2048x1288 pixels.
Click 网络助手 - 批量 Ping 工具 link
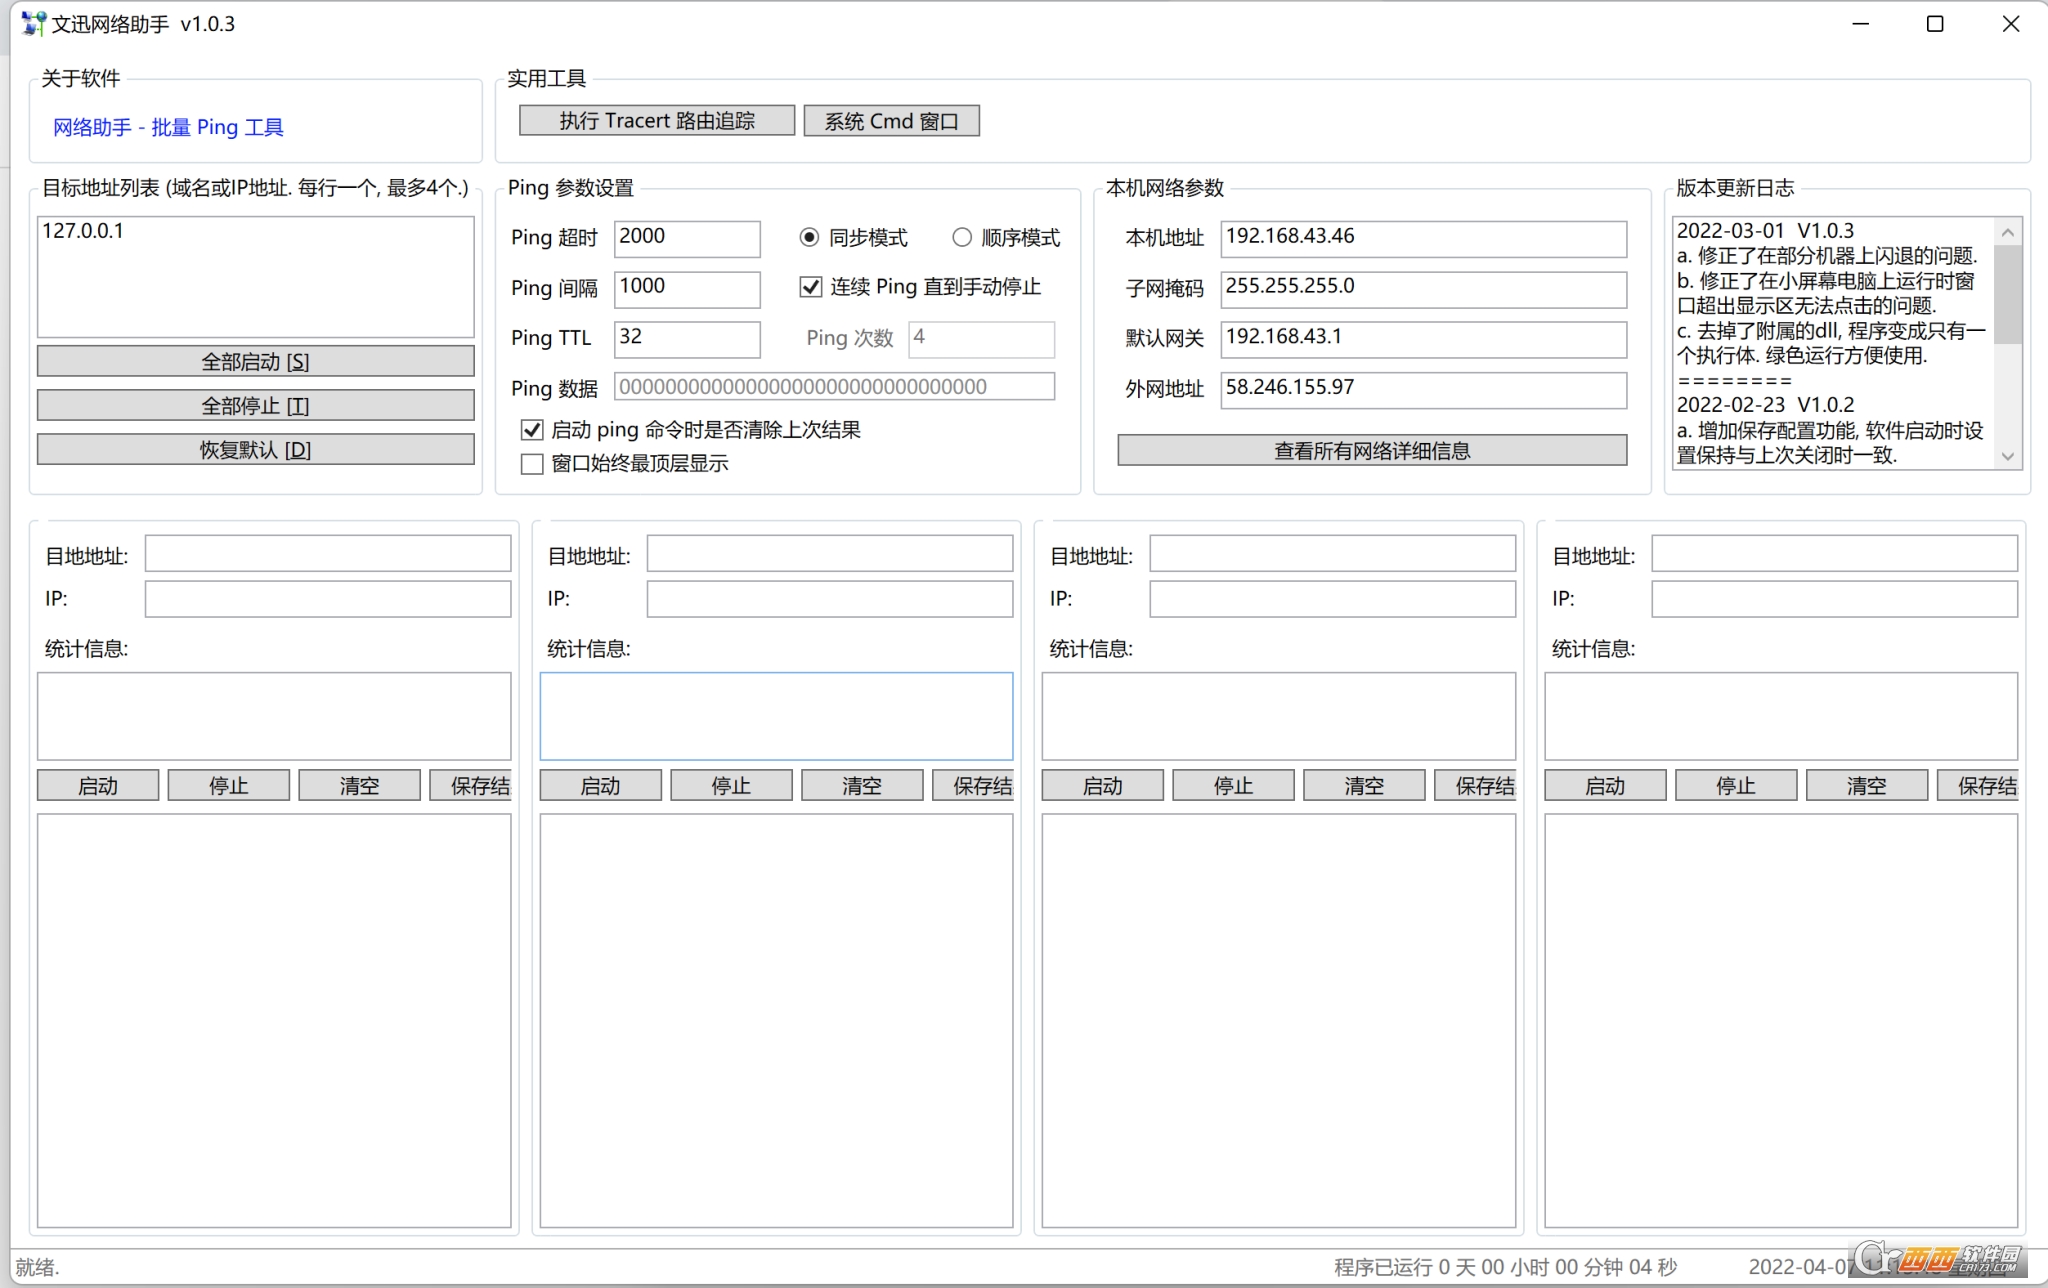(x=168, y=127)
